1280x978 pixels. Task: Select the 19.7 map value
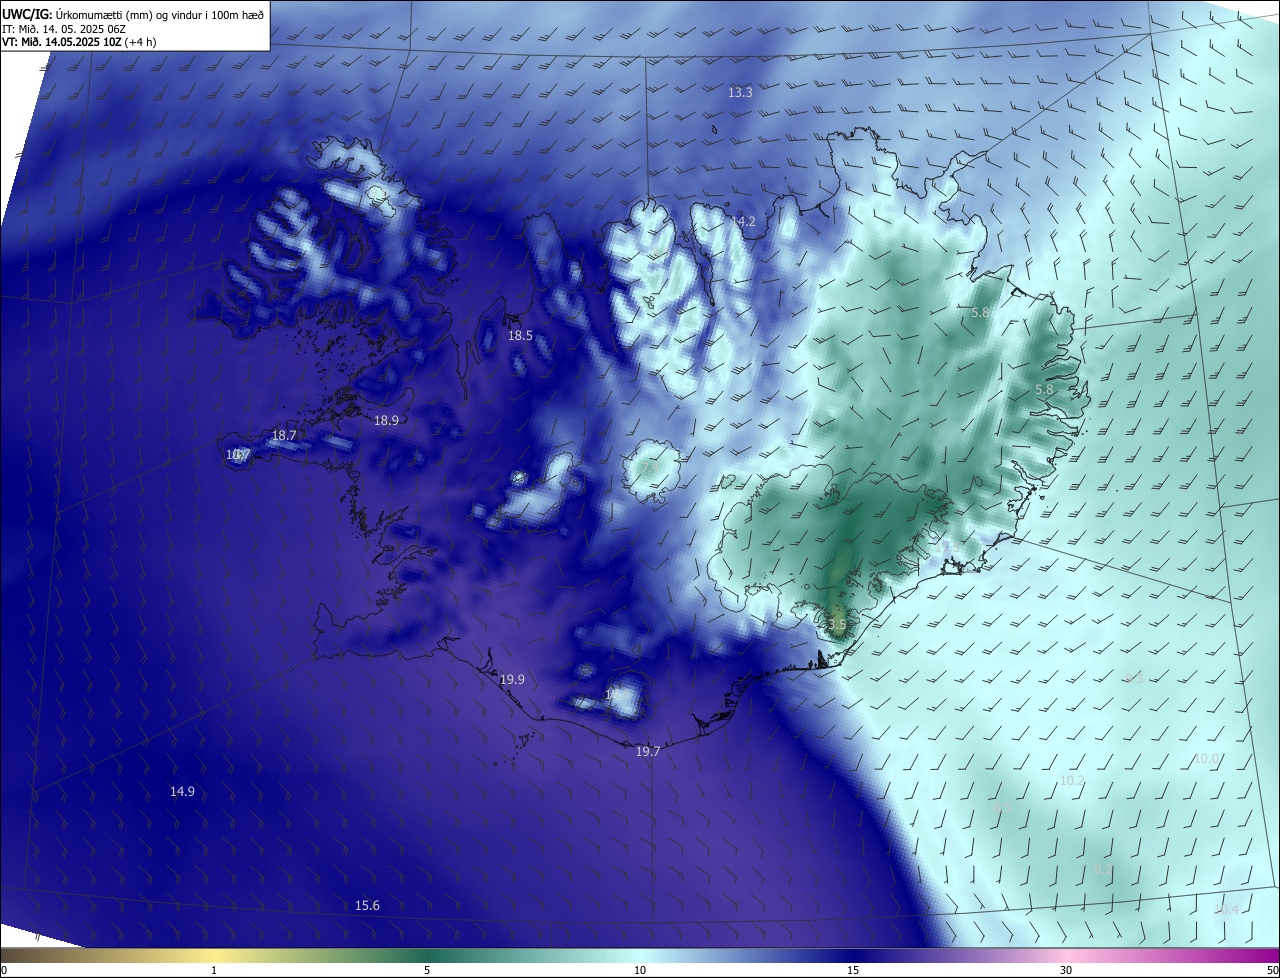click(648, 752)
